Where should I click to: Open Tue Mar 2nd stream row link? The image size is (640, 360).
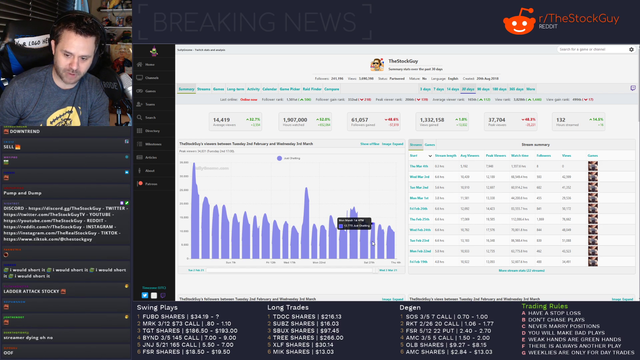(419, 188)
